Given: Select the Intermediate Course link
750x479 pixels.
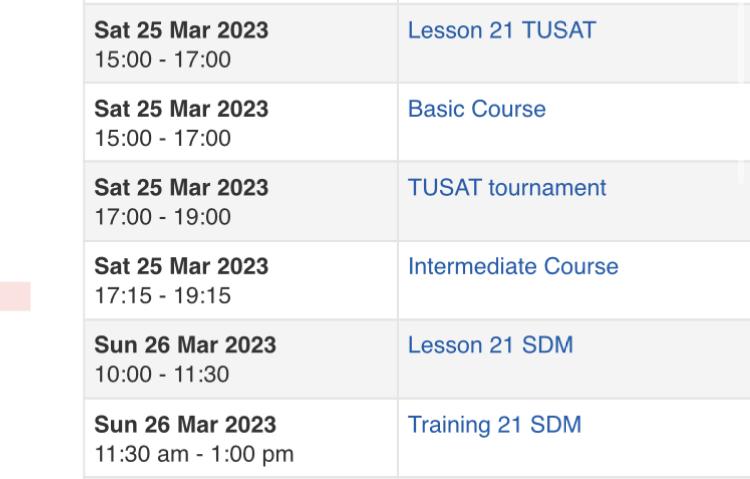Looking at the screenshot, I should (x=513, y=267).
